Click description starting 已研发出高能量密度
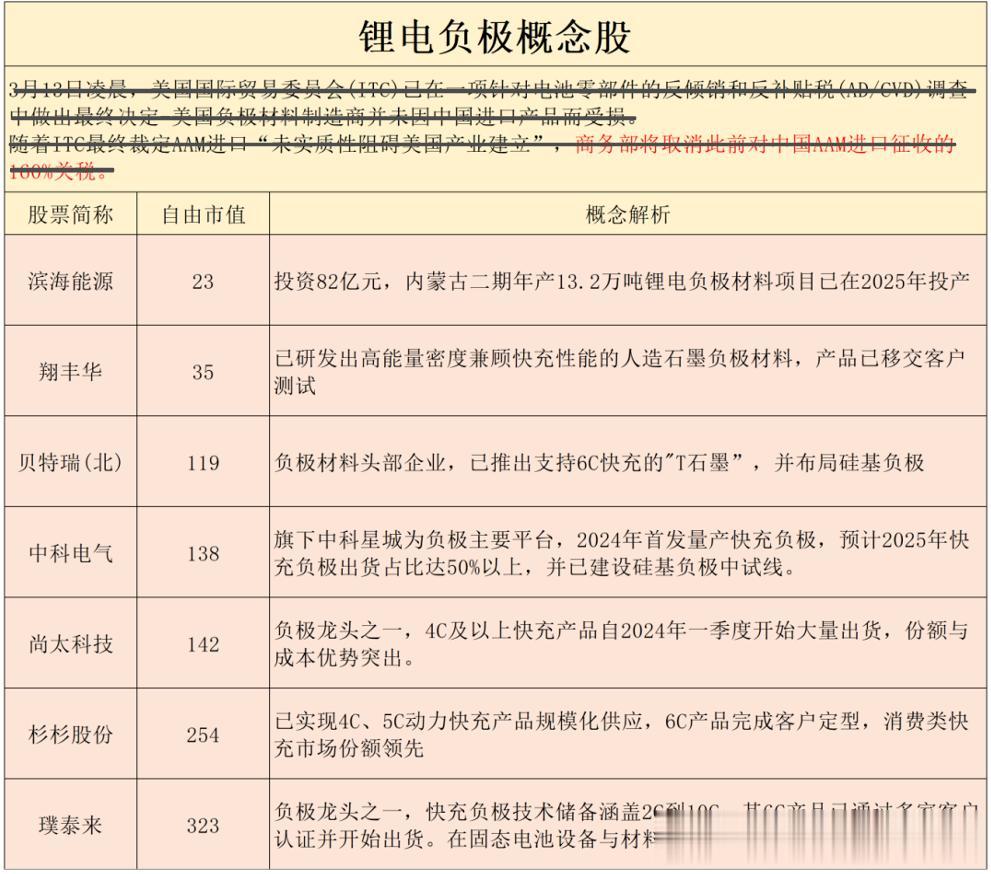991x874 pixels. point(620,372)
